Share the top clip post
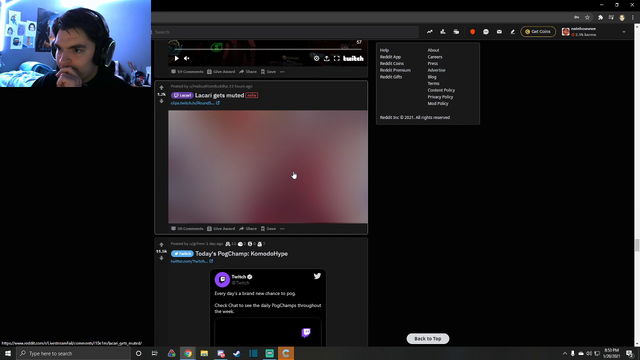Viewport: 640px width, 360px height. point(248,71)
